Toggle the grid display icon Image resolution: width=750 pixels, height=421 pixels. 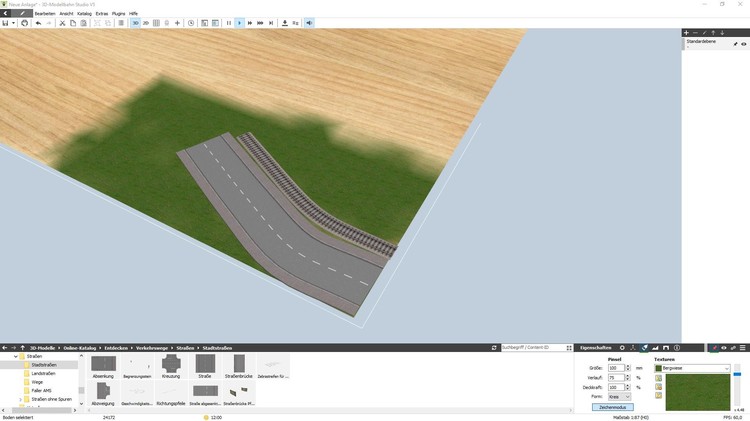[156, 23]
